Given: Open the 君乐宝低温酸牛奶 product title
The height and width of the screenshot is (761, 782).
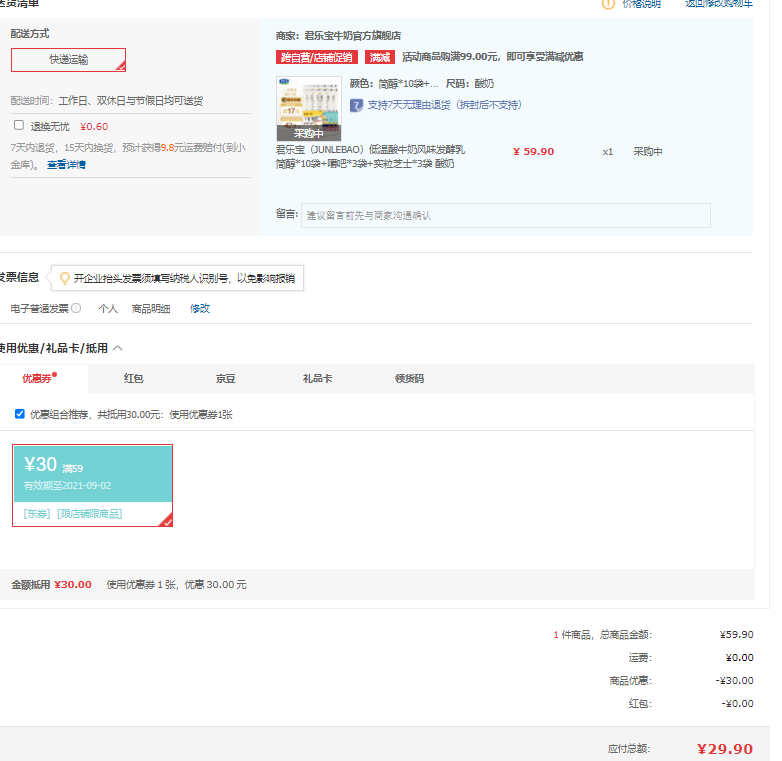Looking at the screenshot, I should click(x=370, y=157).
